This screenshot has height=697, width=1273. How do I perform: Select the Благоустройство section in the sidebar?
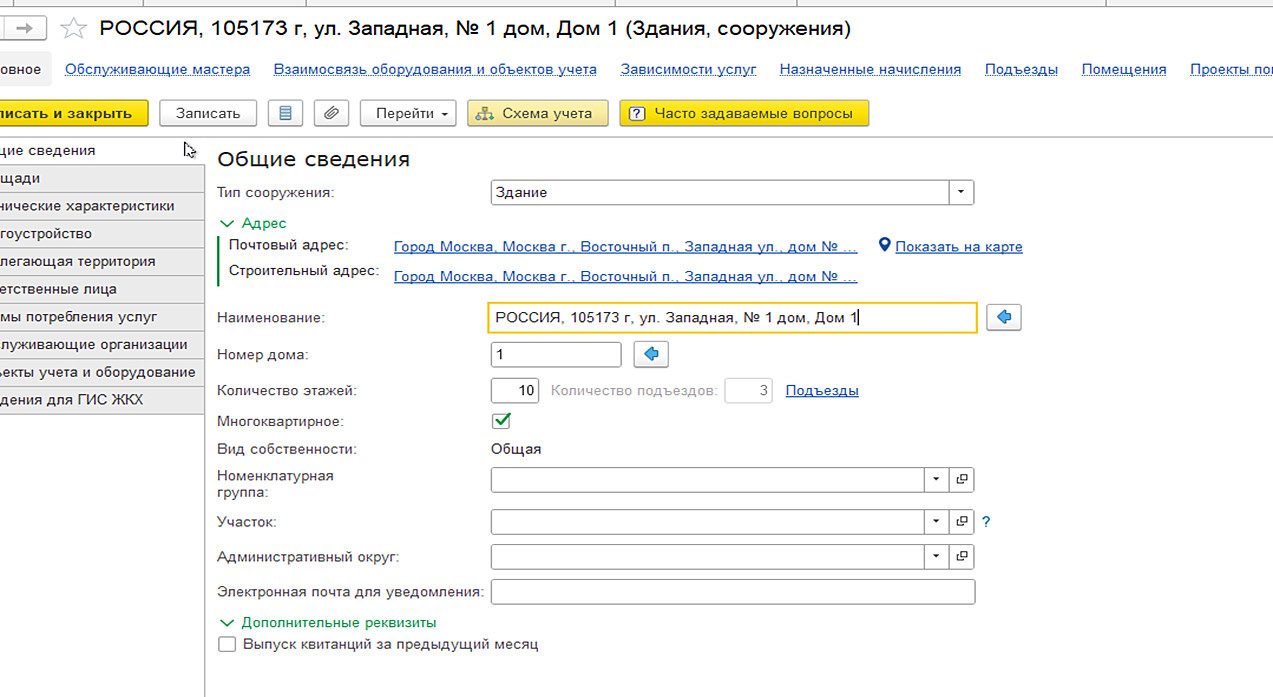101,233
